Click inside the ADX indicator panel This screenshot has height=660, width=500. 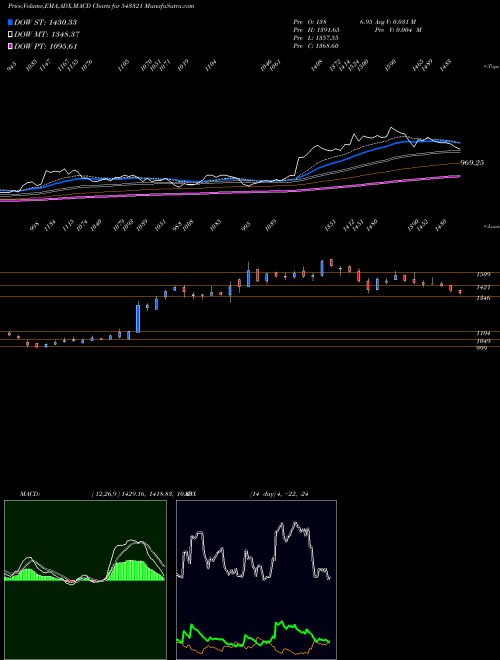[x=256, y=580]
